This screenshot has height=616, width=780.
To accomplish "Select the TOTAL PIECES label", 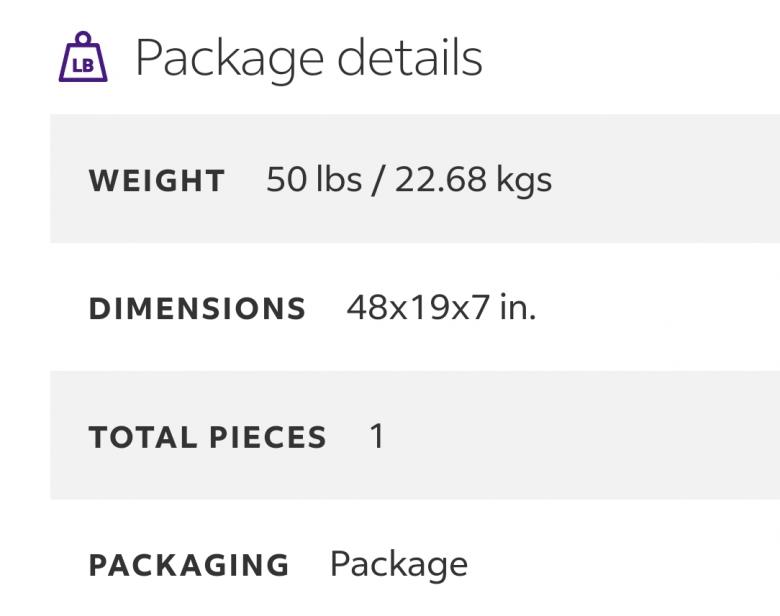I will (x=208, y=437).
